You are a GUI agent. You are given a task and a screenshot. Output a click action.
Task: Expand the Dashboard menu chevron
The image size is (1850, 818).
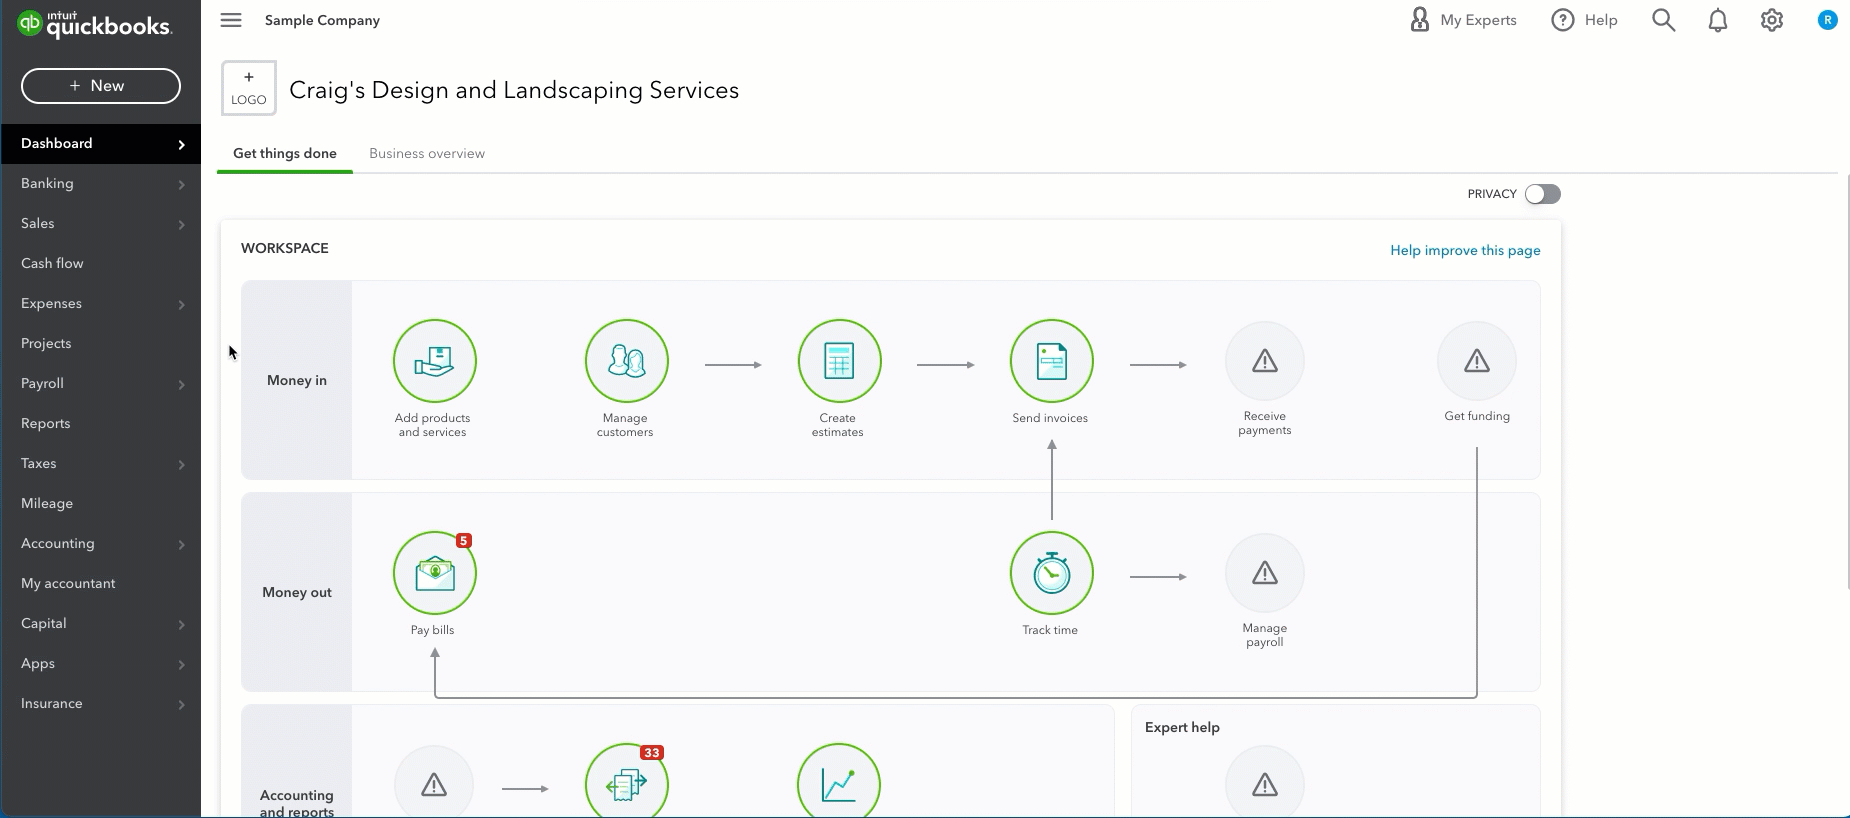click(181, 144)
